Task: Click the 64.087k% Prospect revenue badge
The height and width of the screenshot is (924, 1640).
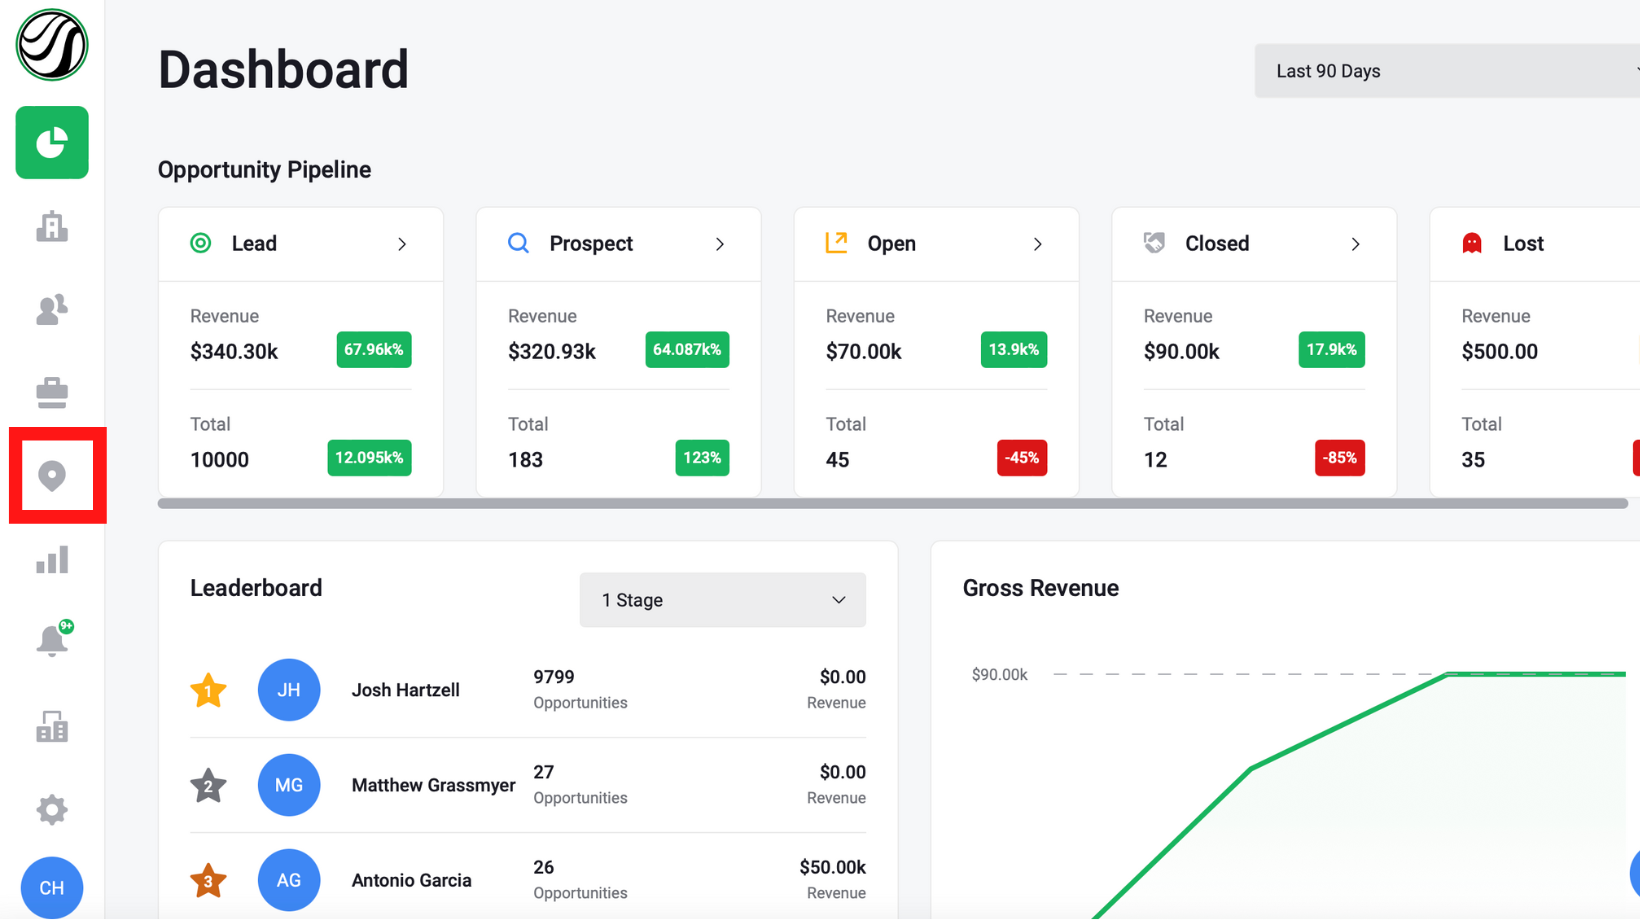Action: [687, 350]
